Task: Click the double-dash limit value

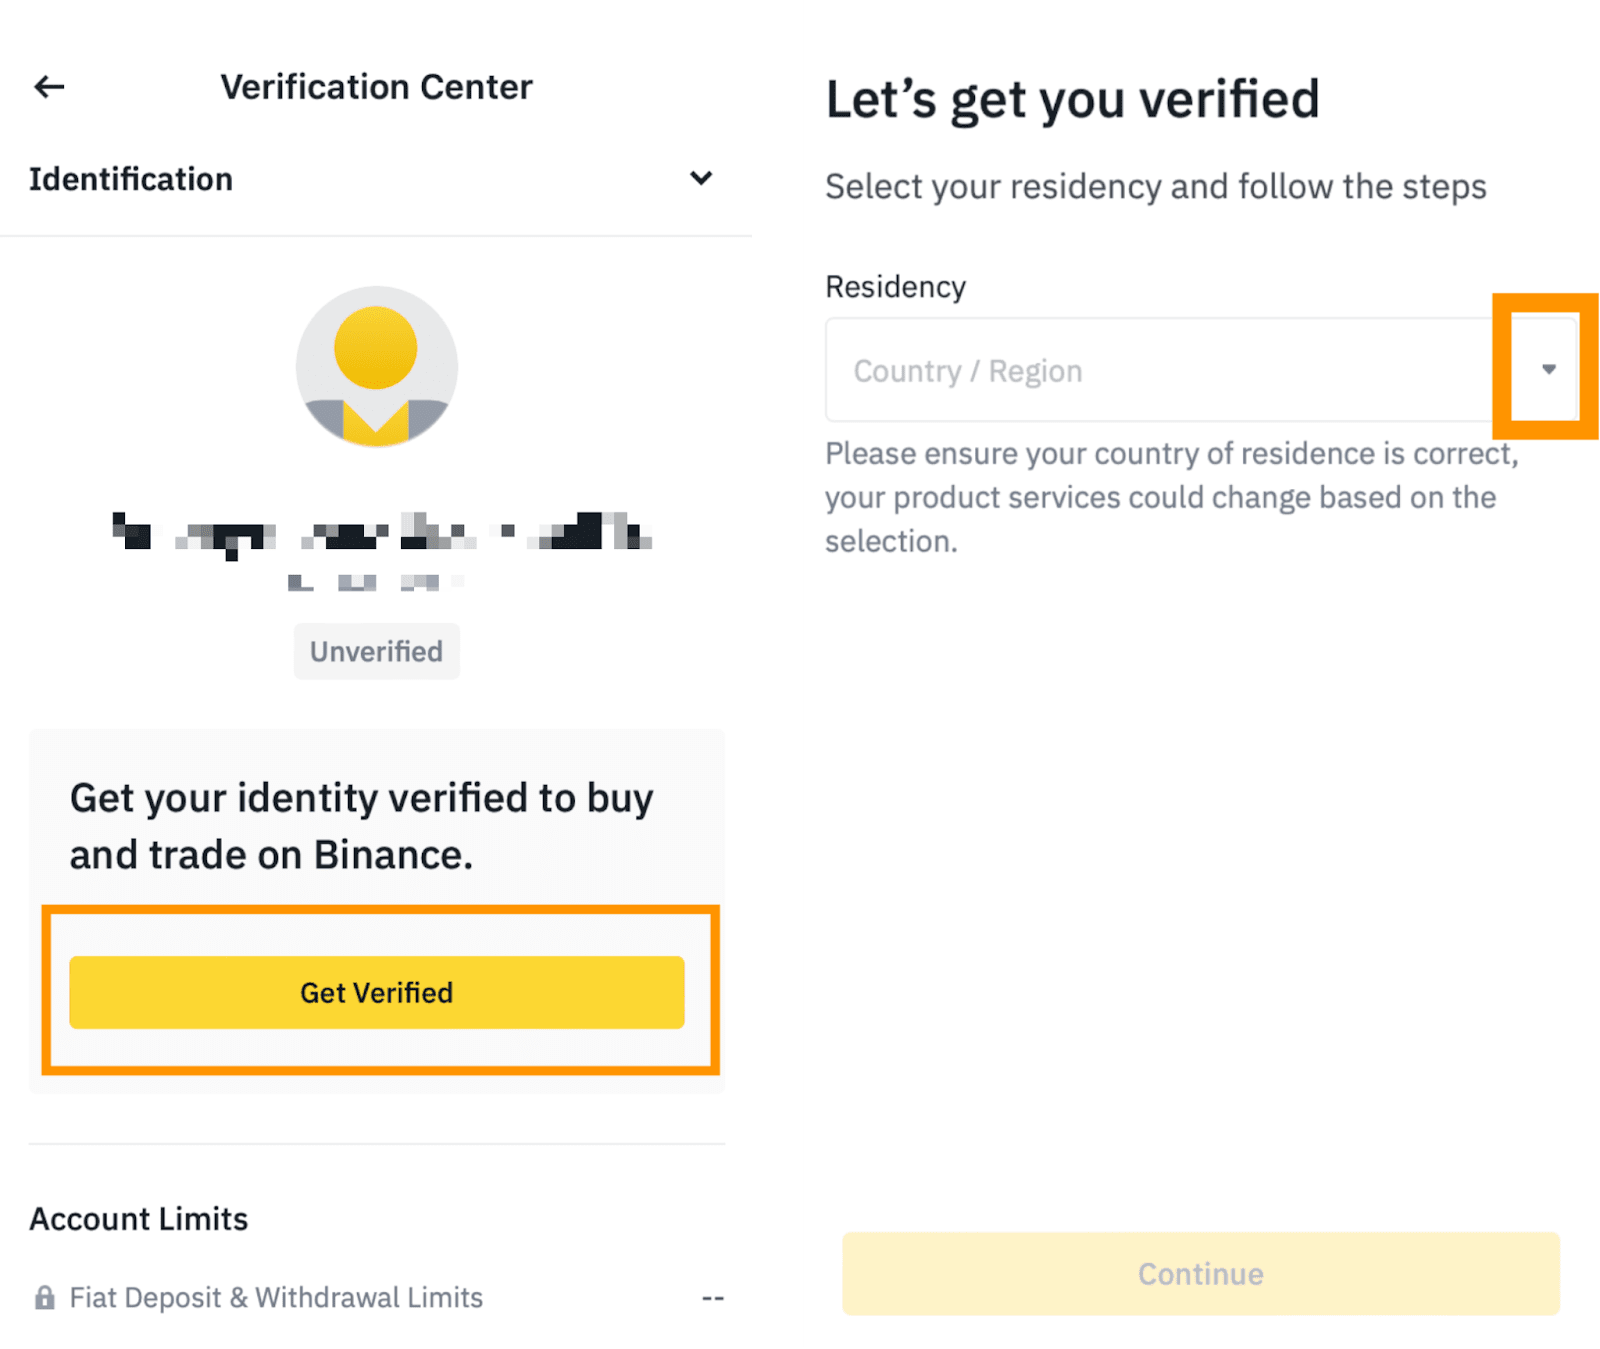Action: (712, 1298)
